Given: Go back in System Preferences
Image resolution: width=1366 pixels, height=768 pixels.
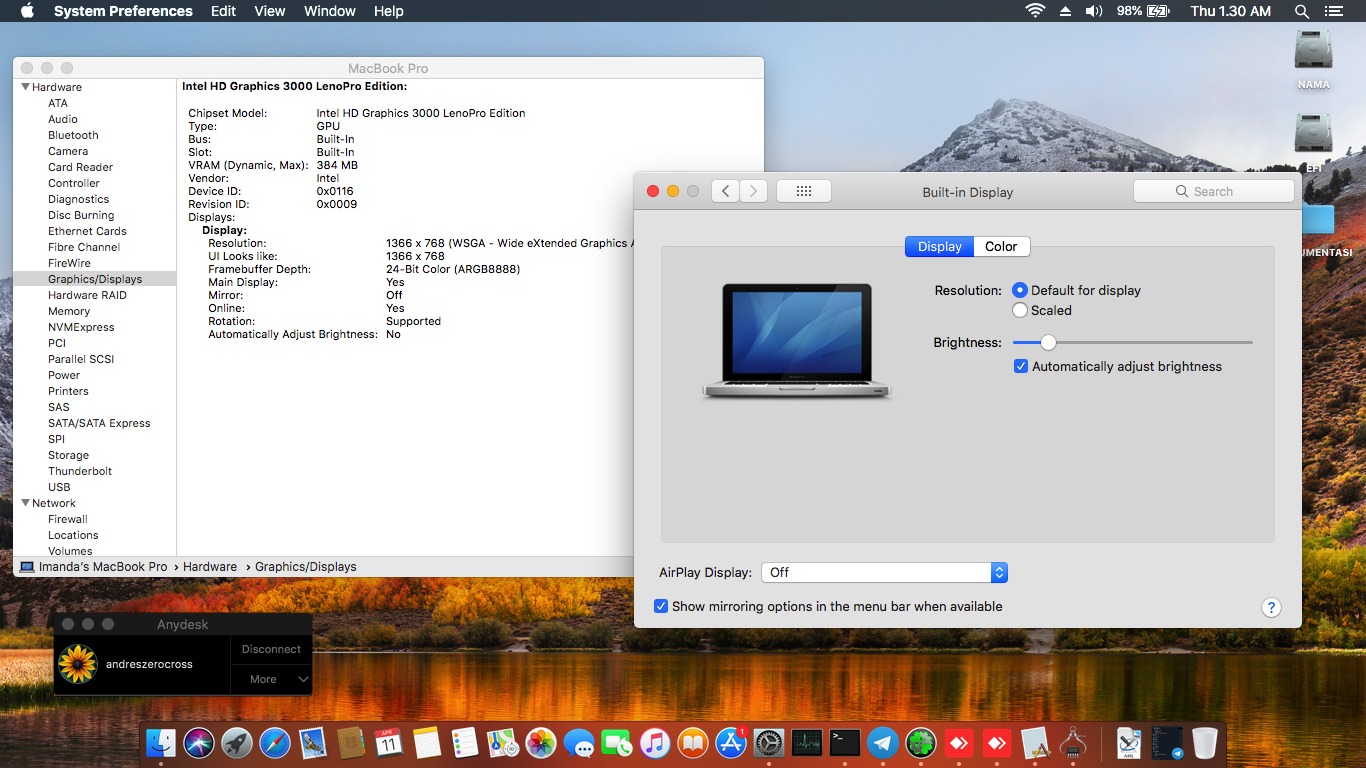Looking at the screenshot, I should (725, 191).
